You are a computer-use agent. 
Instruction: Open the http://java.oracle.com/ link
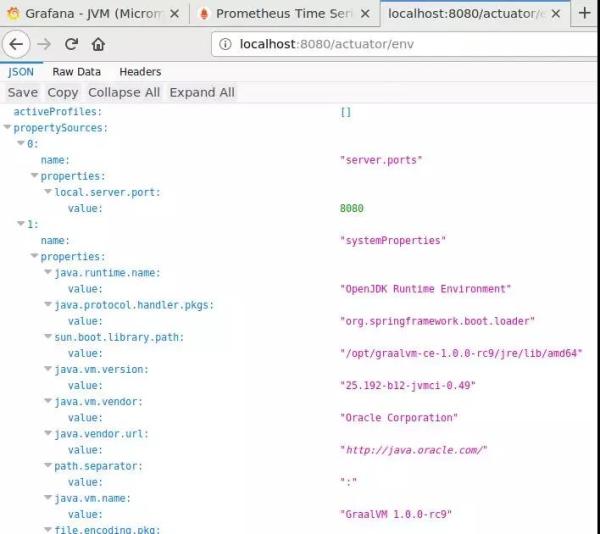click(x=414, y=450)
